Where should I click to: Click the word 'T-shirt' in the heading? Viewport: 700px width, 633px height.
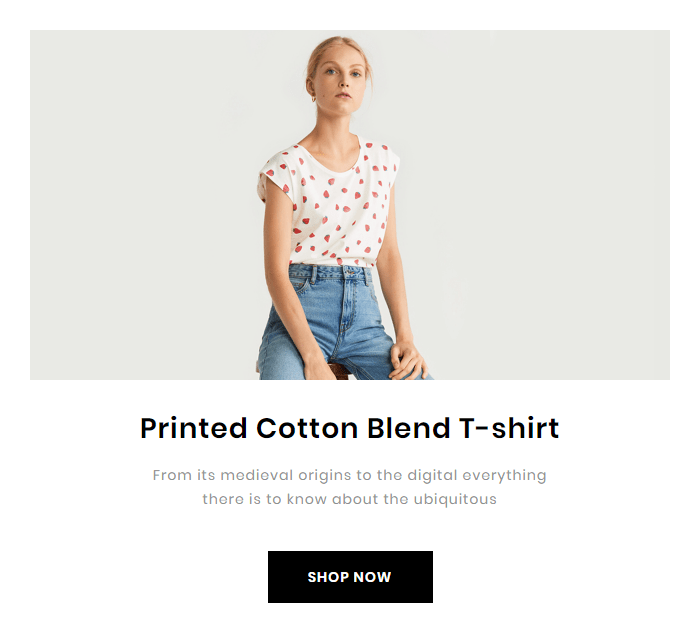[x=509, y=428]
